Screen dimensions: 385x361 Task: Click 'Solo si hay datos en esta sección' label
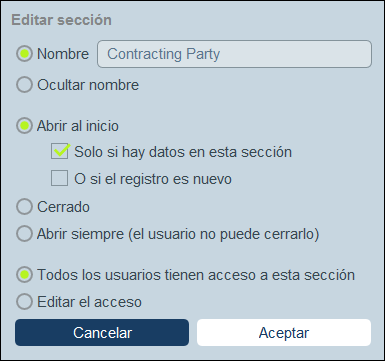click(183, 152)
